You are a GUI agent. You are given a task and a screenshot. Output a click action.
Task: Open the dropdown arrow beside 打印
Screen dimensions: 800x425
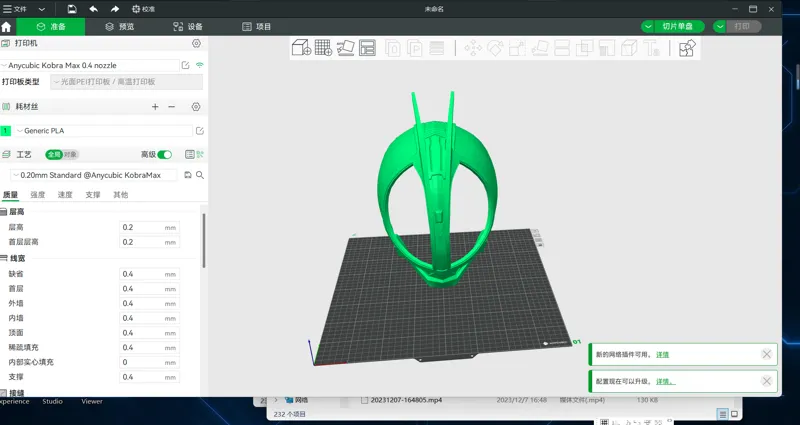[720, 27]
